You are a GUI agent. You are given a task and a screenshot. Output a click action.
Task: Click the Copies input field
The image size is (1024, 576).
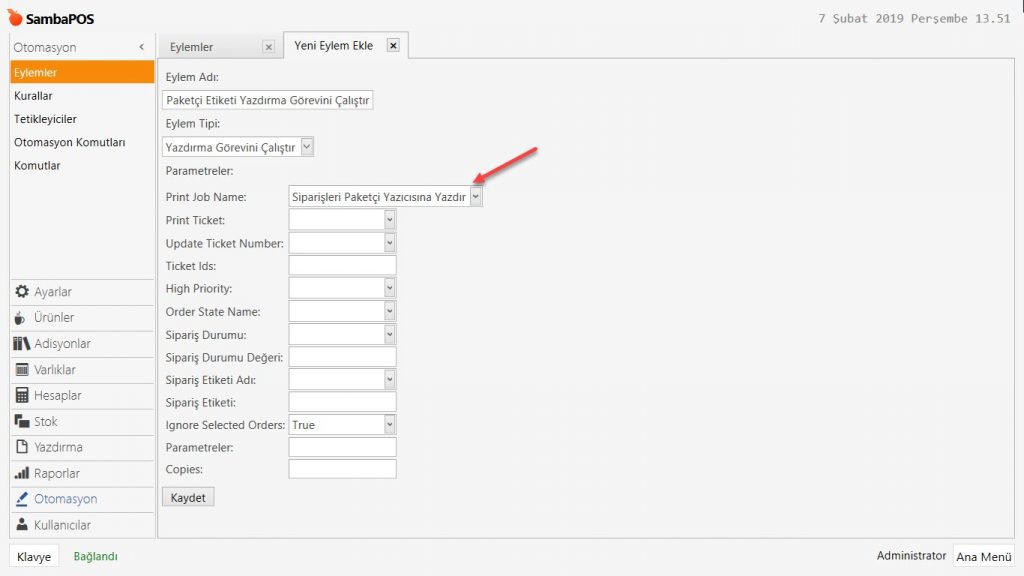pyautogui.click(x=342, y=469)
